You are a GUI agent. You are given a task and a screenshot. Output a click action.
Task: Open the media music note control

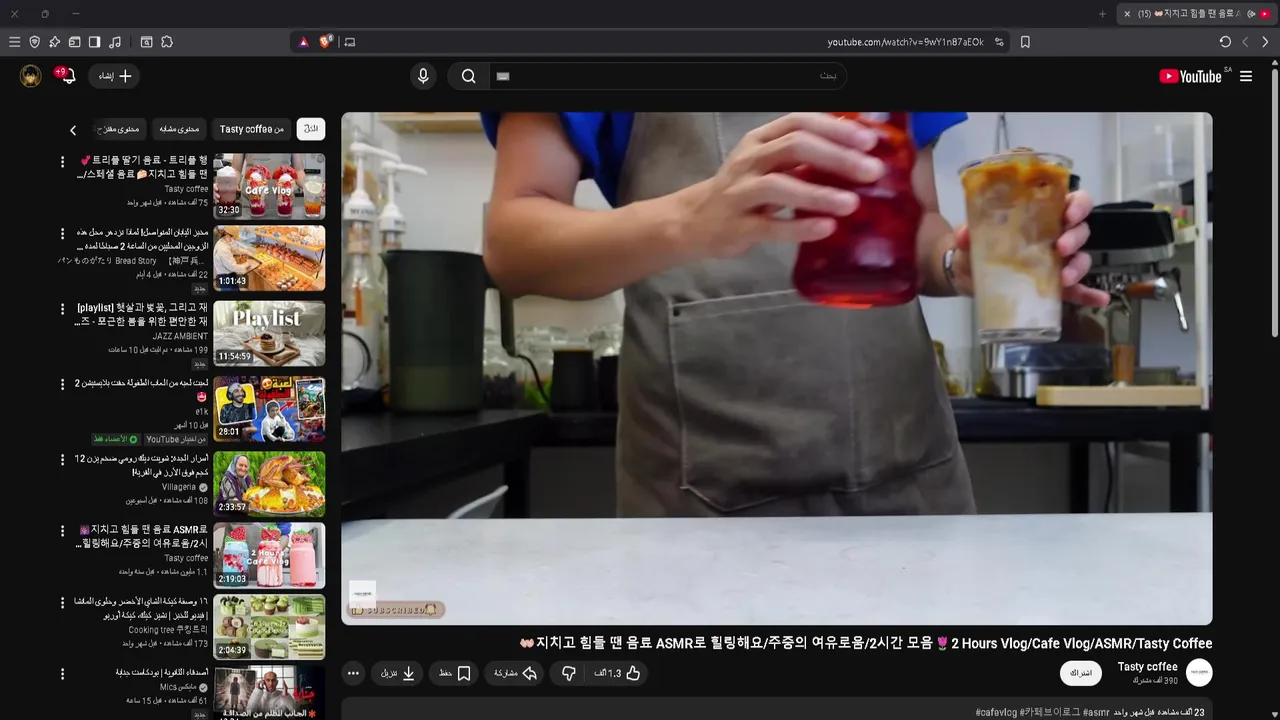coord(115,42)
